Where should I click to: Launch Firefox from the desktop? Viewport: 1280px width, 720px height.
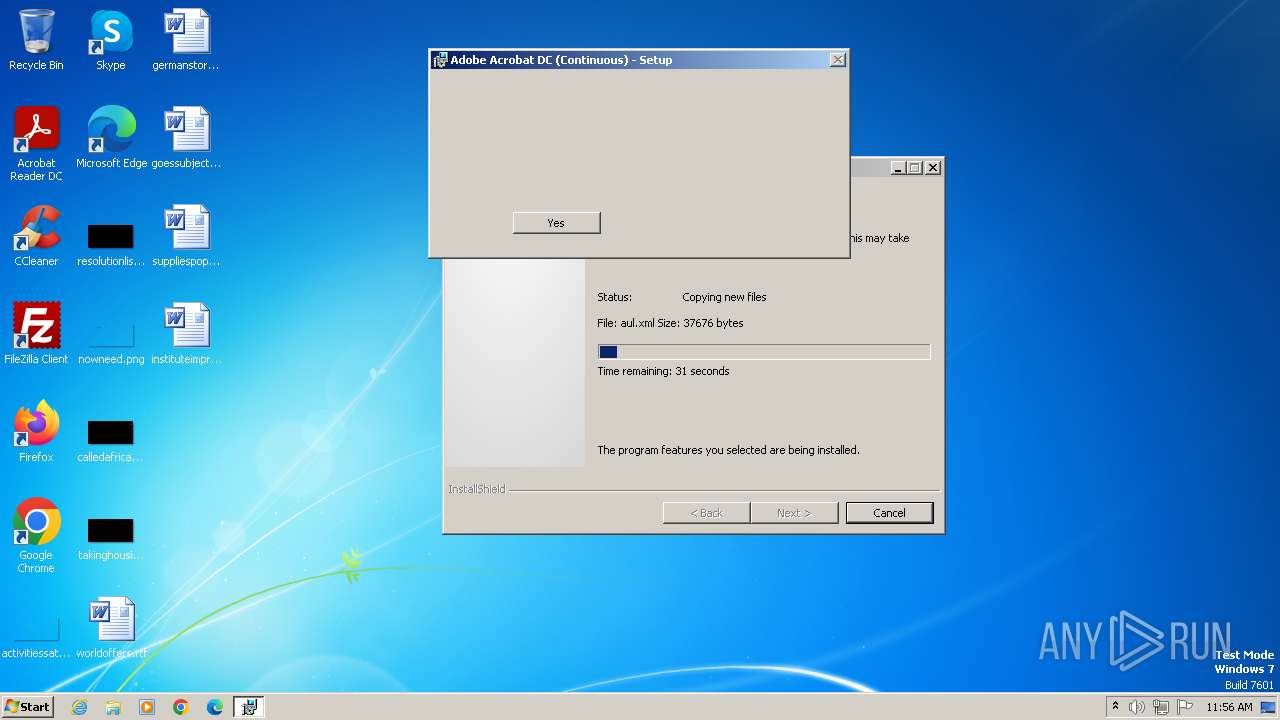tap(36, 432)
